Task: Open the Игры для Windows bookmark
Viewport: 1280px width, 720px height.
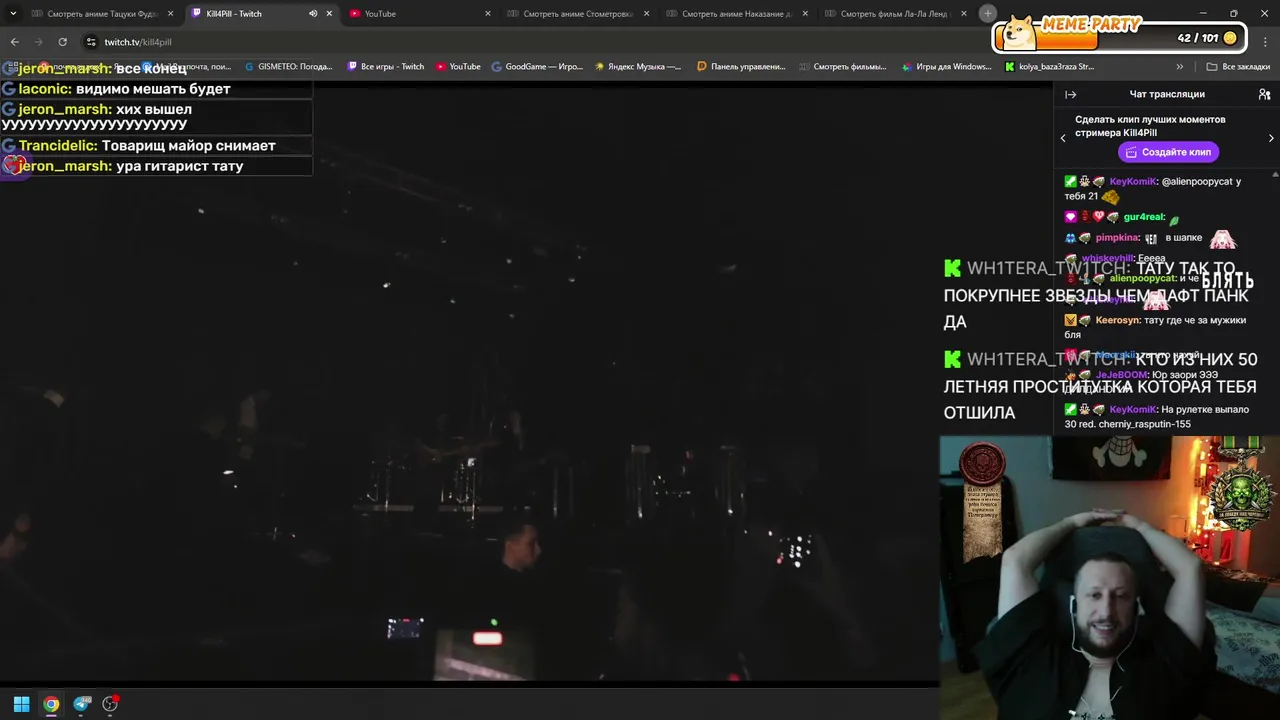Action: (x=946, y=67)
